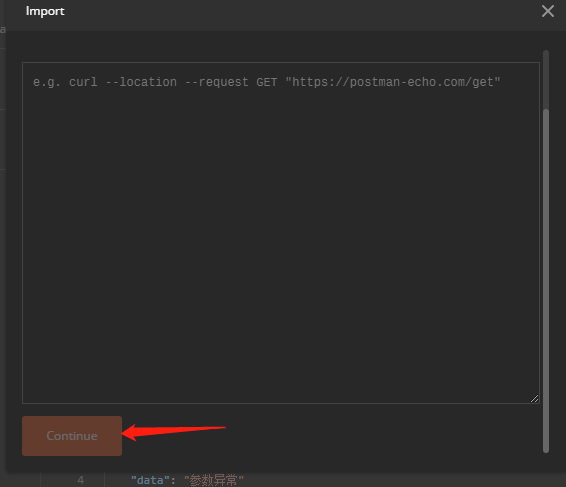Select line number 4 in the response gutter

tap(80, 481)
